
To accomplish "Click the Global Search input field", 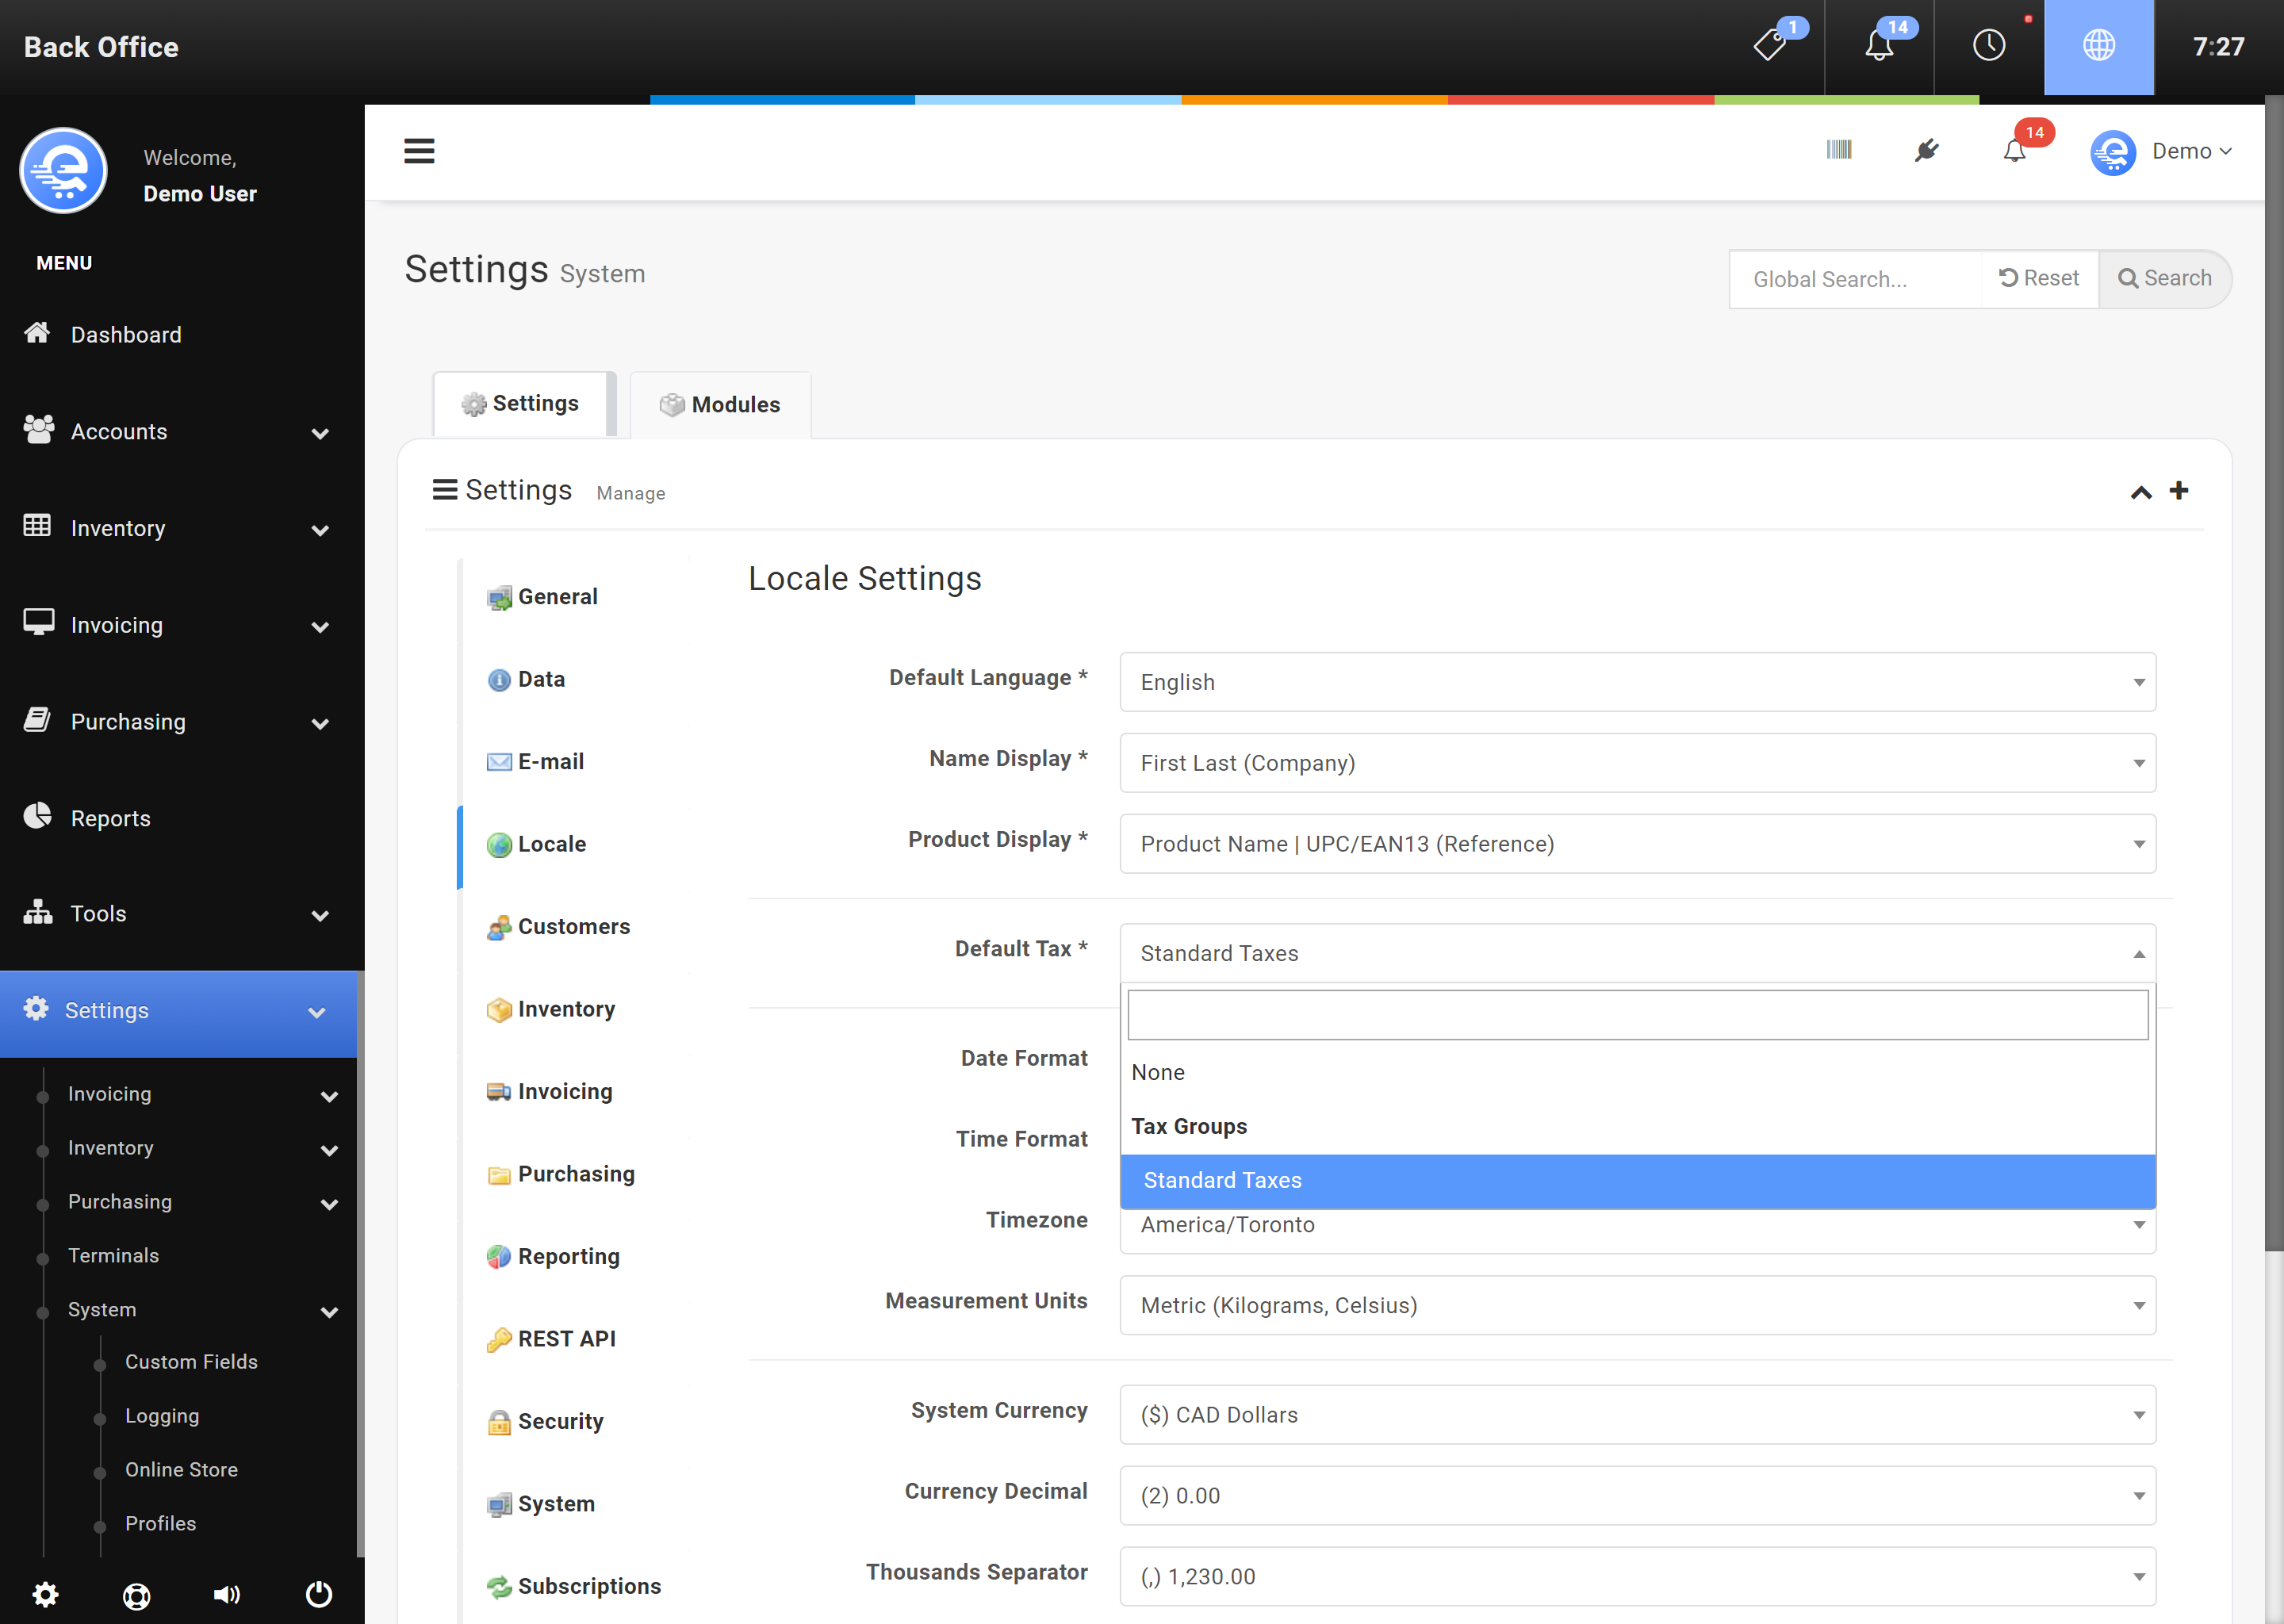I will click(1855, 279).
